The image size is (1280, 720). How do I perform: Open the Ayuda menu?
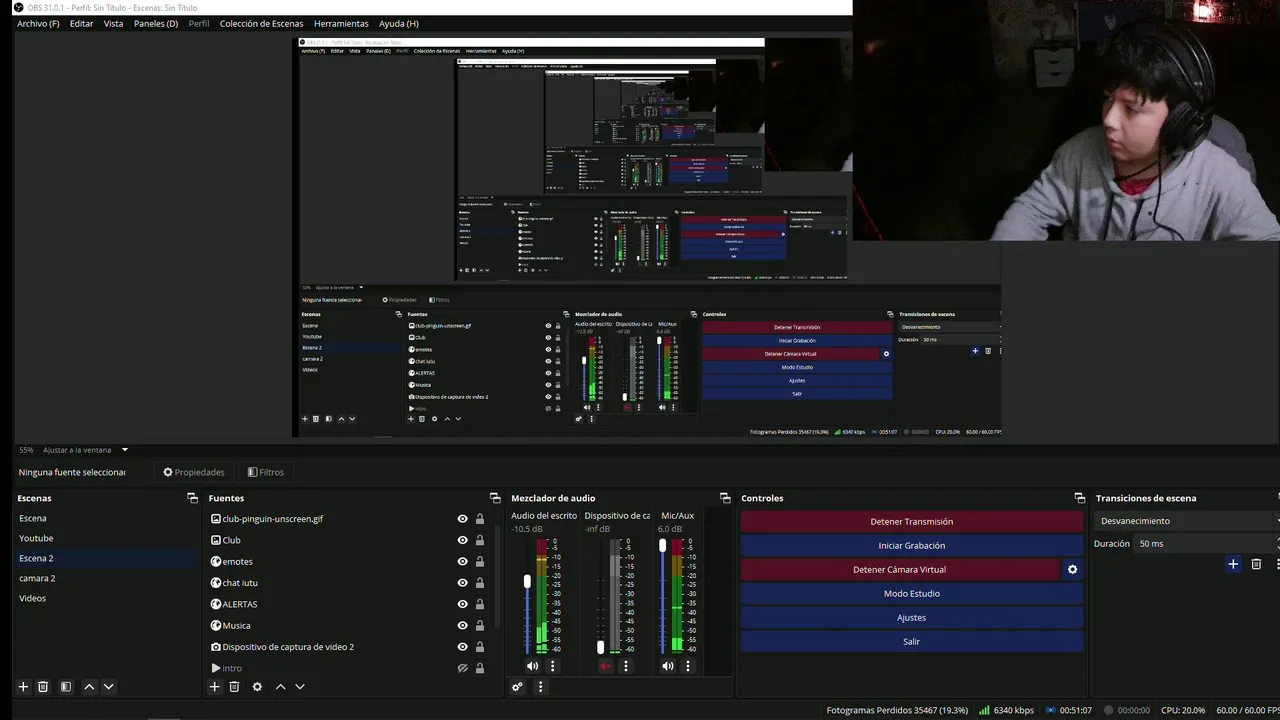click(399, 23)
